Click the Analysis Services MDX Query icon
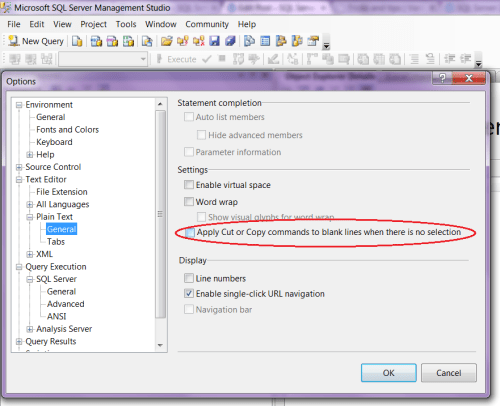The height and width of the screenshot is (406, 500). coord(96,41)
